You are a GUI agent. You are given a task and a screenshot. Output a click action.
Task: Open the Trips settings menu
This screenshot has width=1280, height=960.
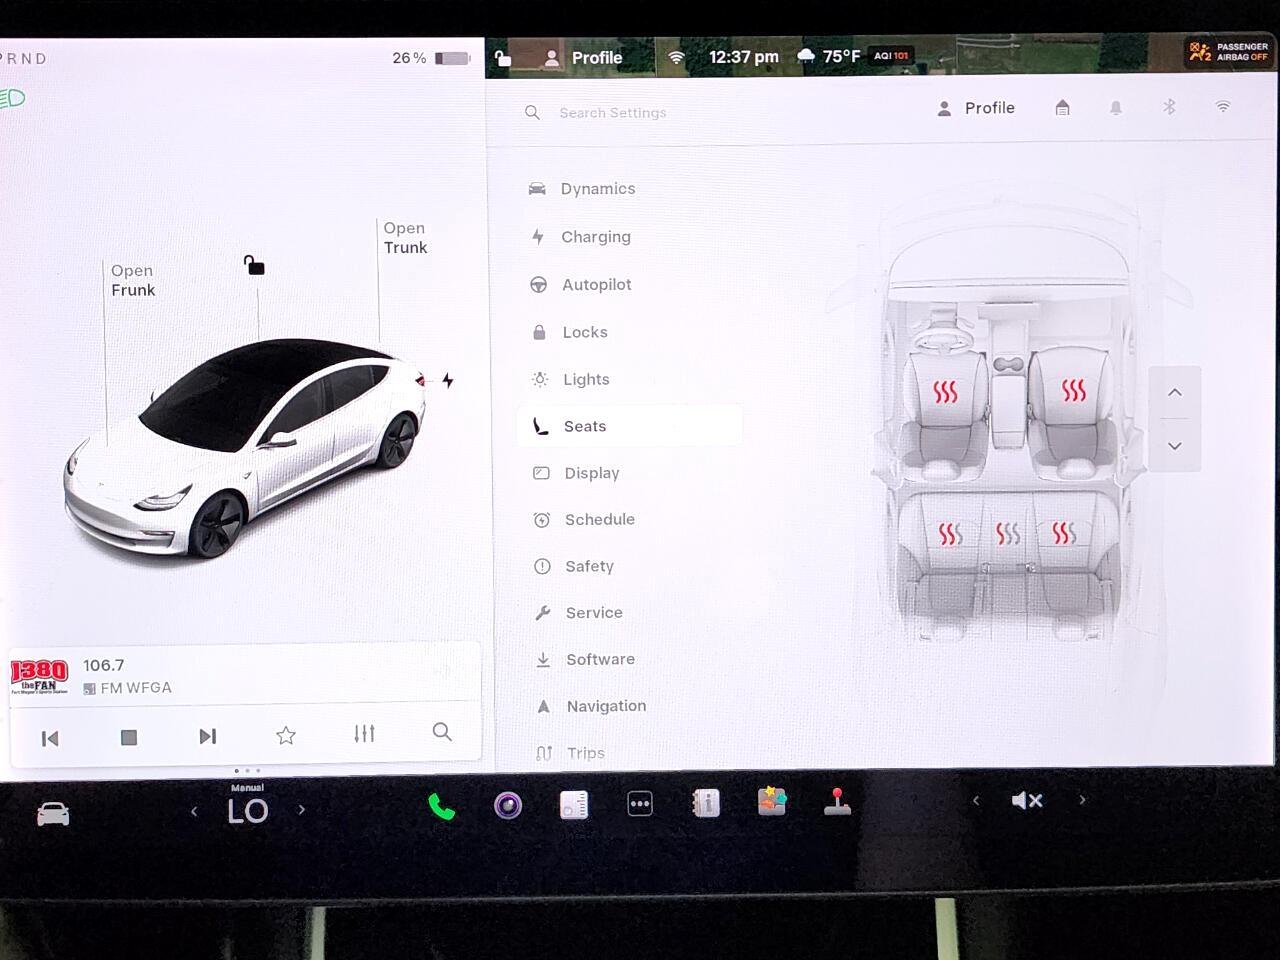click(570, 753)
